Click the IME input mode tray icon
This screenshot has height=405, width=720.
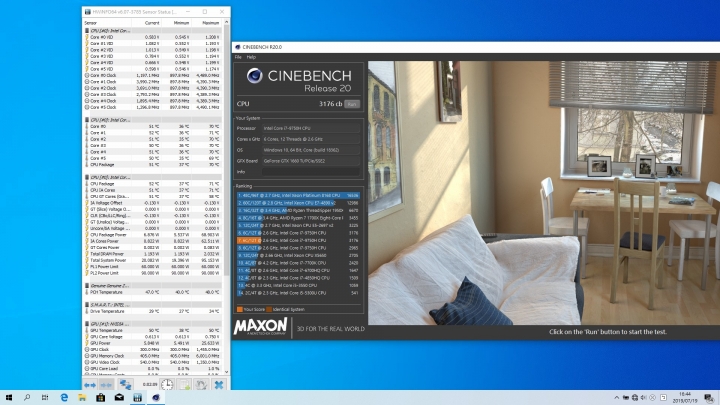click(664, 398)
